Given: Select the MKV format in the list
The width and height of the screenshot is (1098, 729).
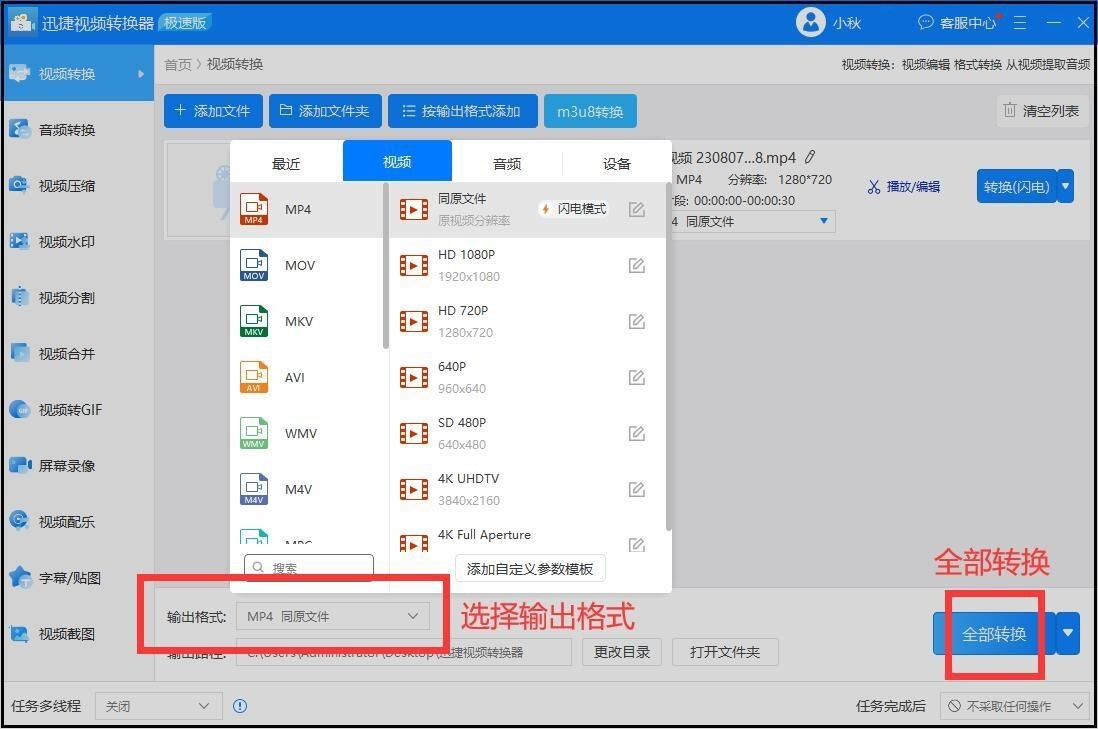Looking at the screenshot, I should click(x=298, y=322).
